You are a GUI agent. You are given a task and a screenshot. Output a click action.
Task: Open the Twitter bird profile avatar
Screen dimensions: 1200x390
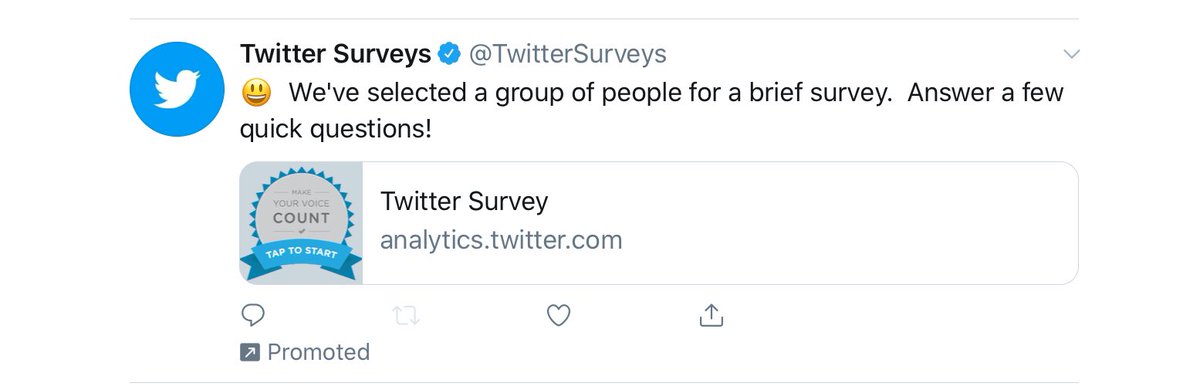pyautogui.click(x=175, y=90)
